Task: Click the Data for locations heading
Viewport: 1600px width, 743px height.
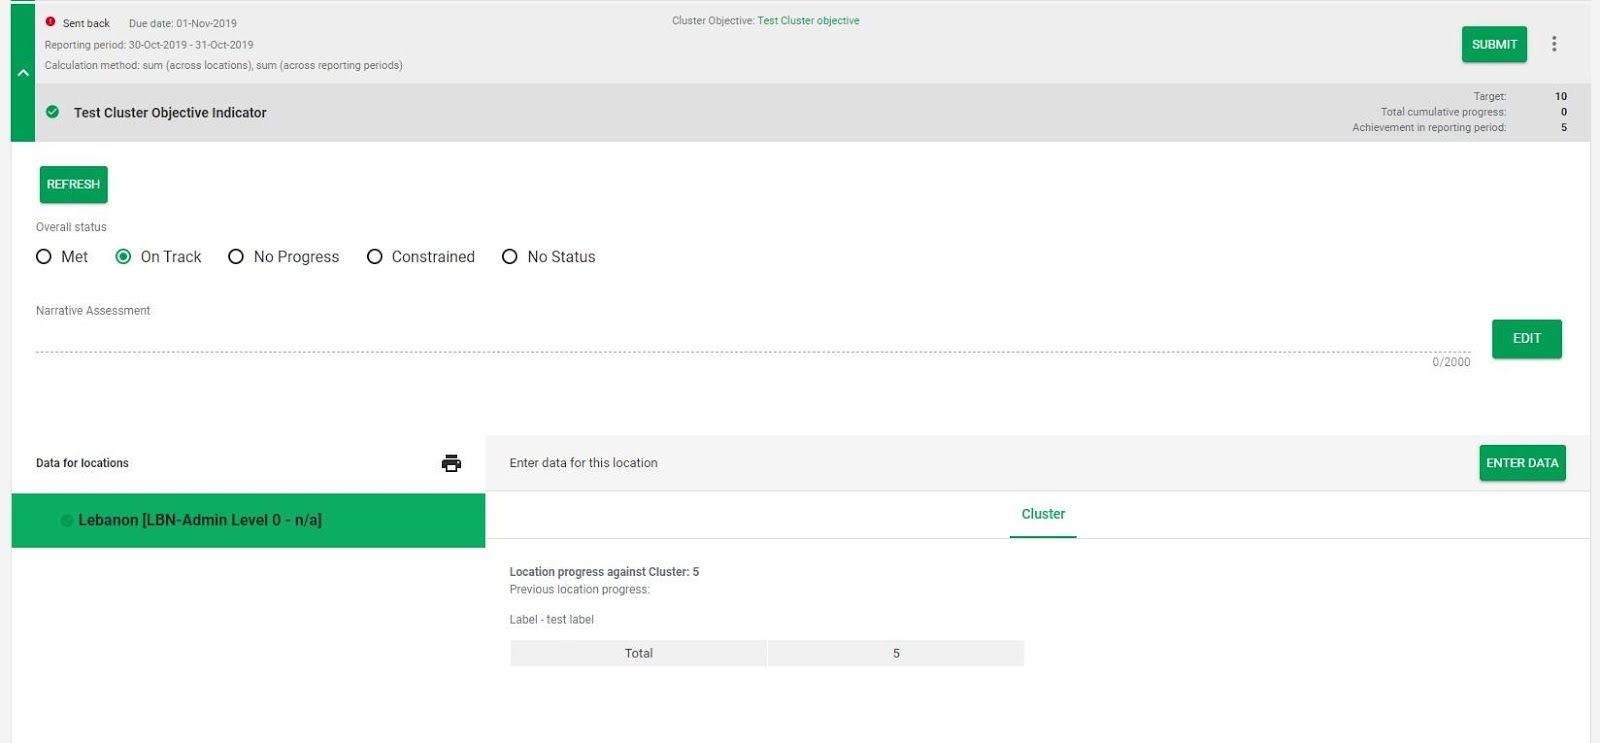Action: click(x=82, y=463)
